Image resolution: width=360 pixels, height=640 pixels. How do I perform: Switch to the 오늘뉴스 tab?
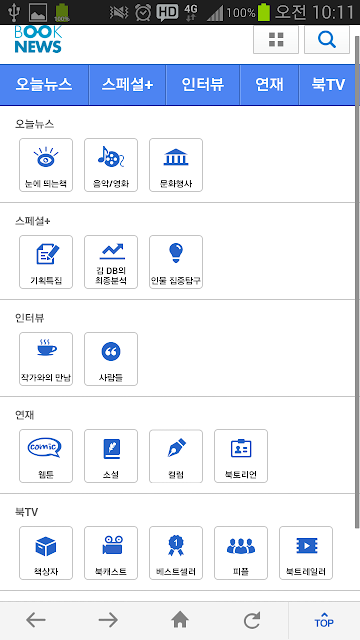click(44, 85)
